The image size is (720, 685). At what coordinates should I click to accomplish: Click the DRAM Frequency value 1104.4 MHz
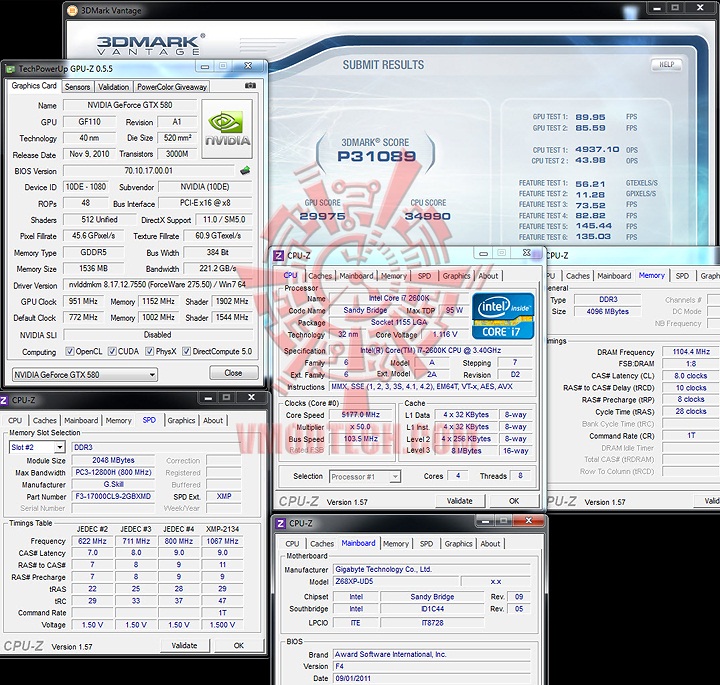[x=691, y=352]
